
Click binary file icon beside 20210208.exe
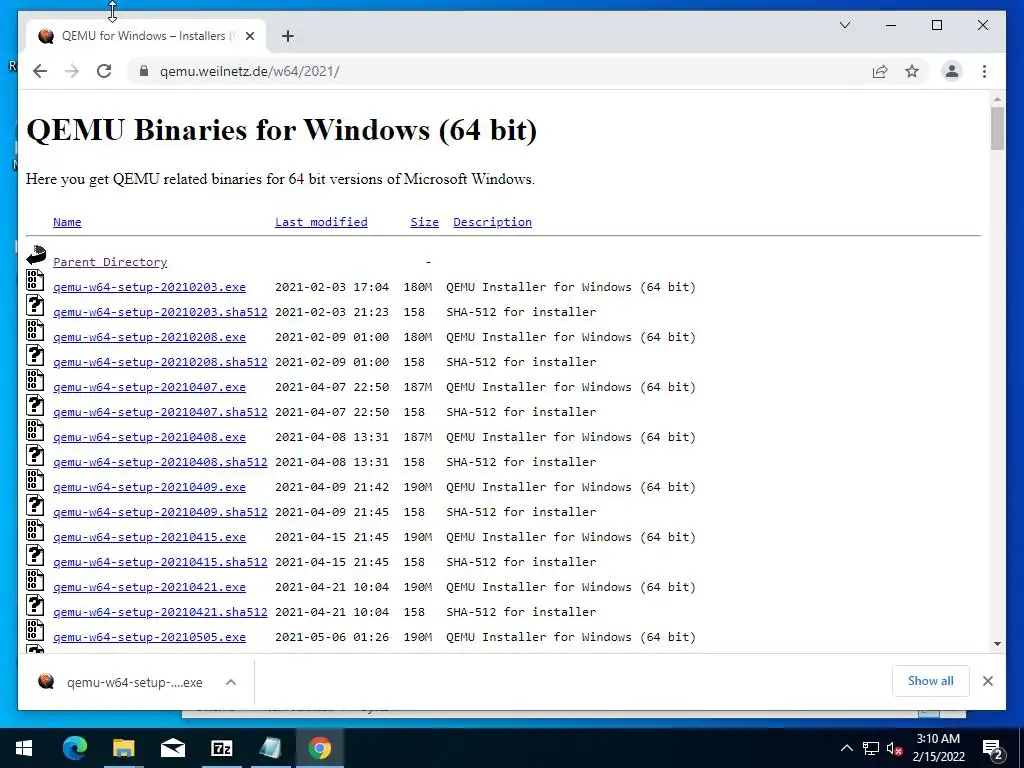[x=35, y=330]
